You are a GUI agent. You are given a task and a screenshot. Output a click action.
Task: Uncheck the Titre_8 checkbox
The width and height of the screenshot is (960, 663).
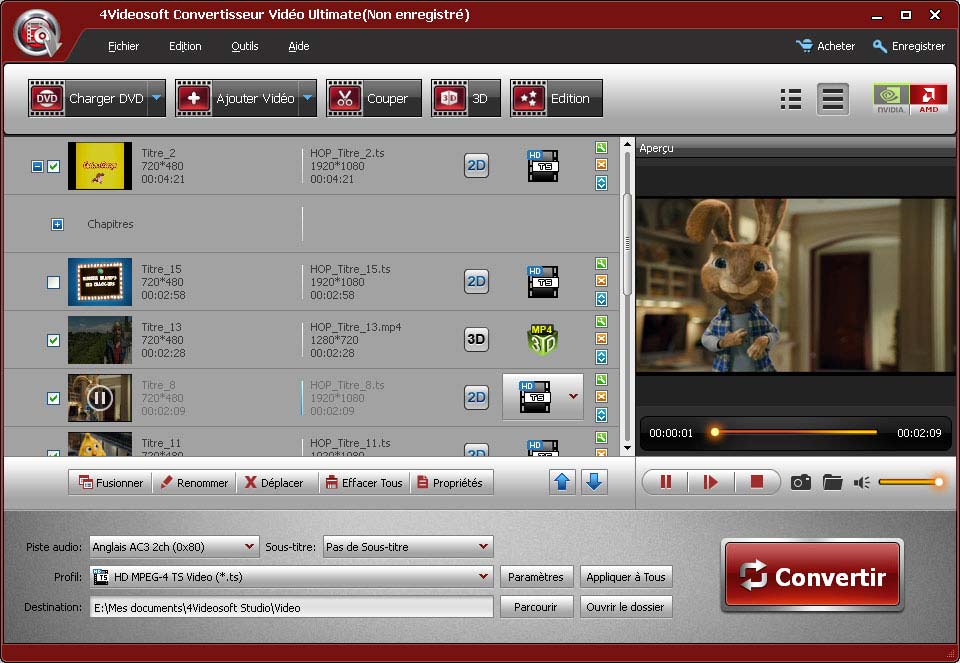coord(54,398)
